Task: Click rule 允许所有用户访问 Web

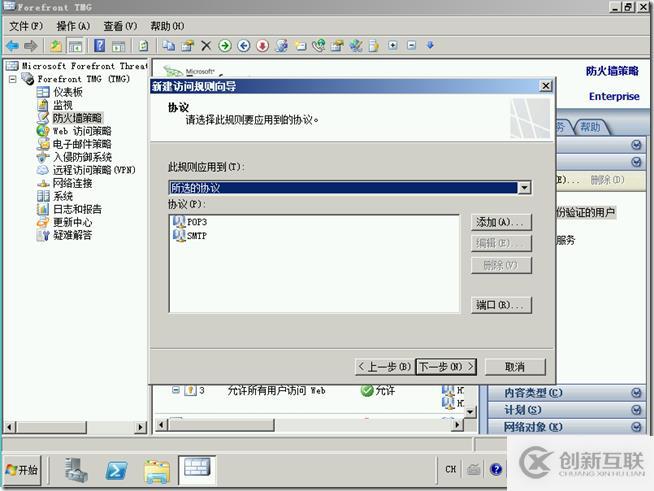Action: (x=276, y=391)
